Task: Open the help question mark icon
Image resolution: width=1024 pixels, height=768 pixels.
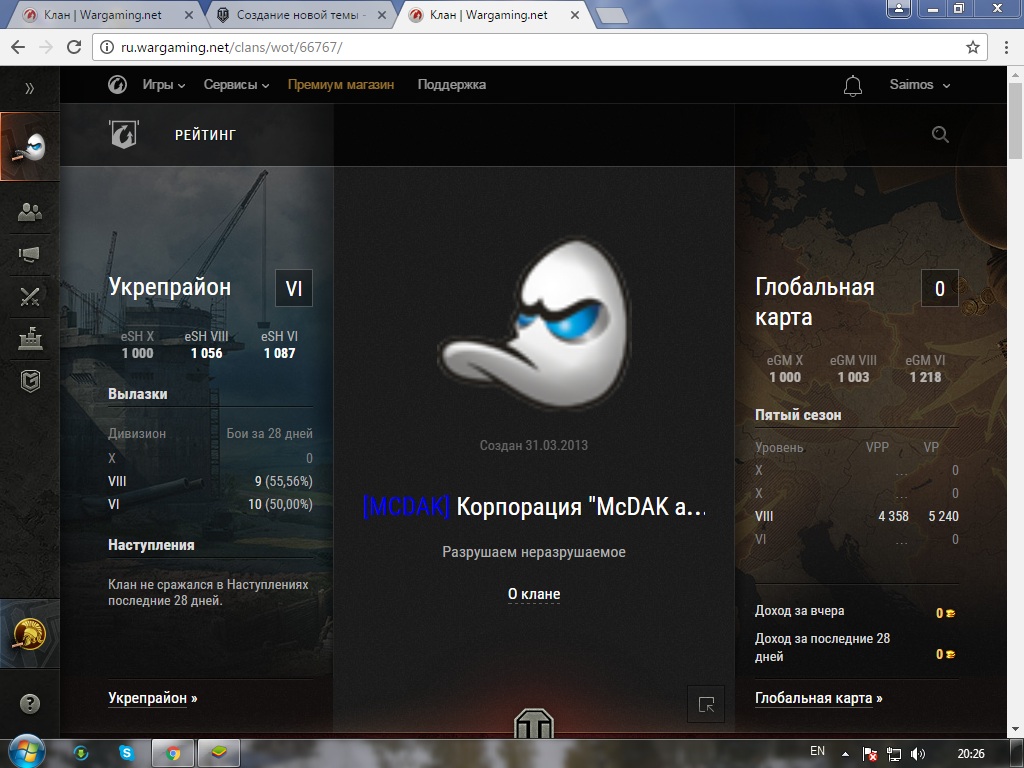Action: (x=30, y=703)
